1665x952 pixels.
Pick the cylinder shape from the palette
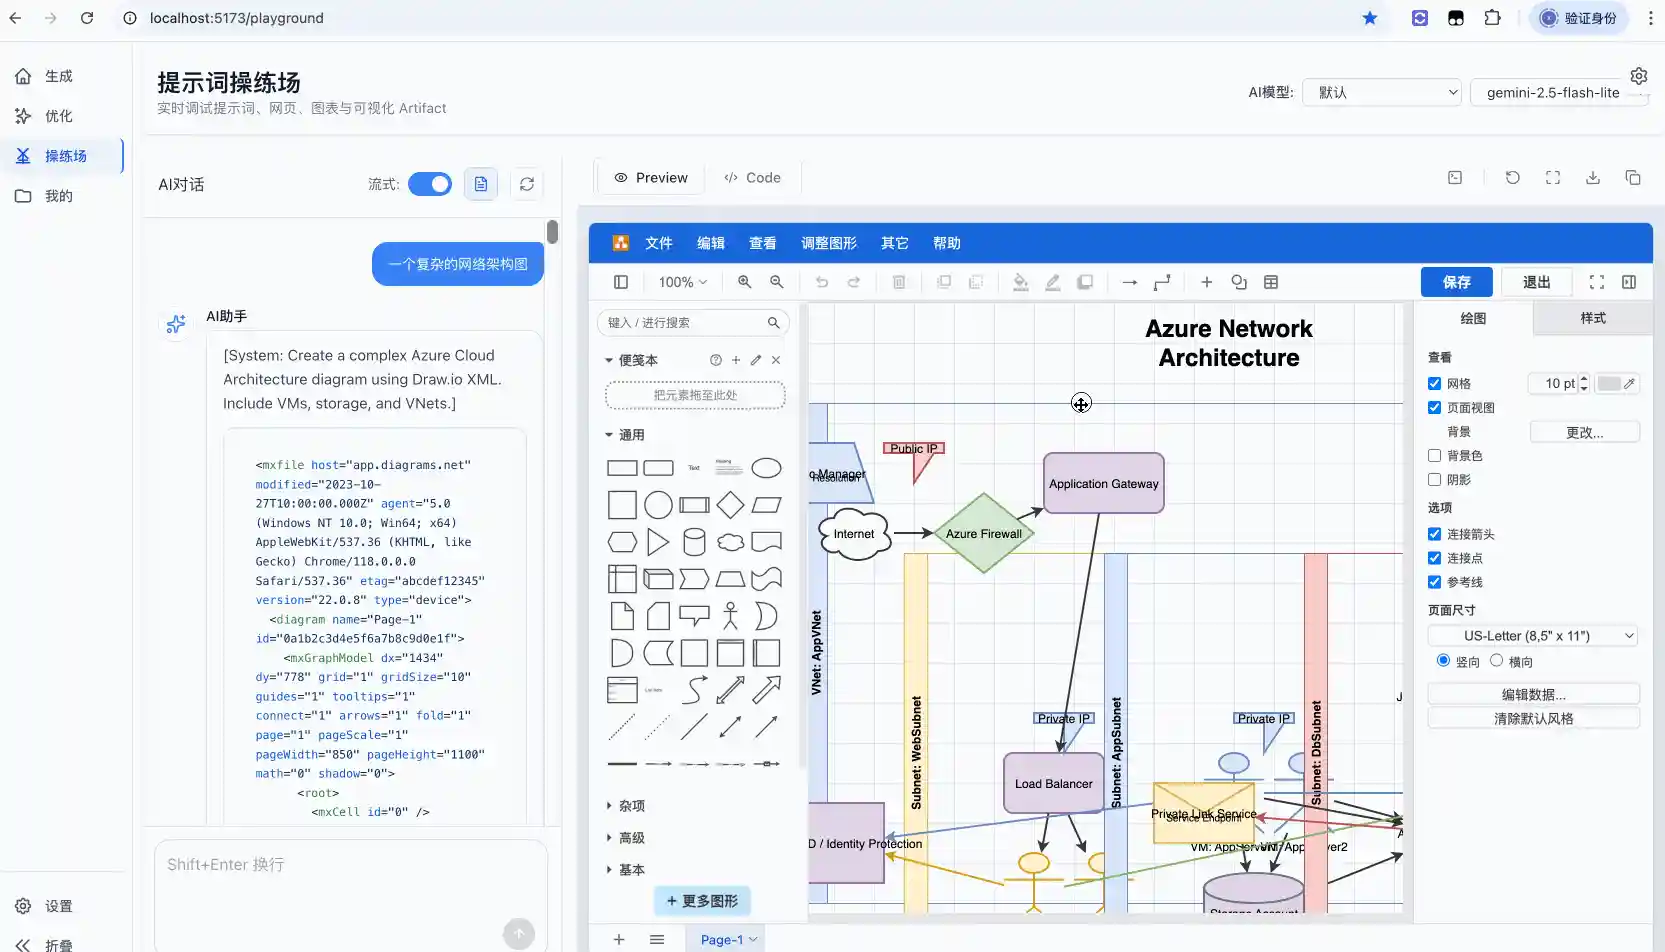point(694,542)
